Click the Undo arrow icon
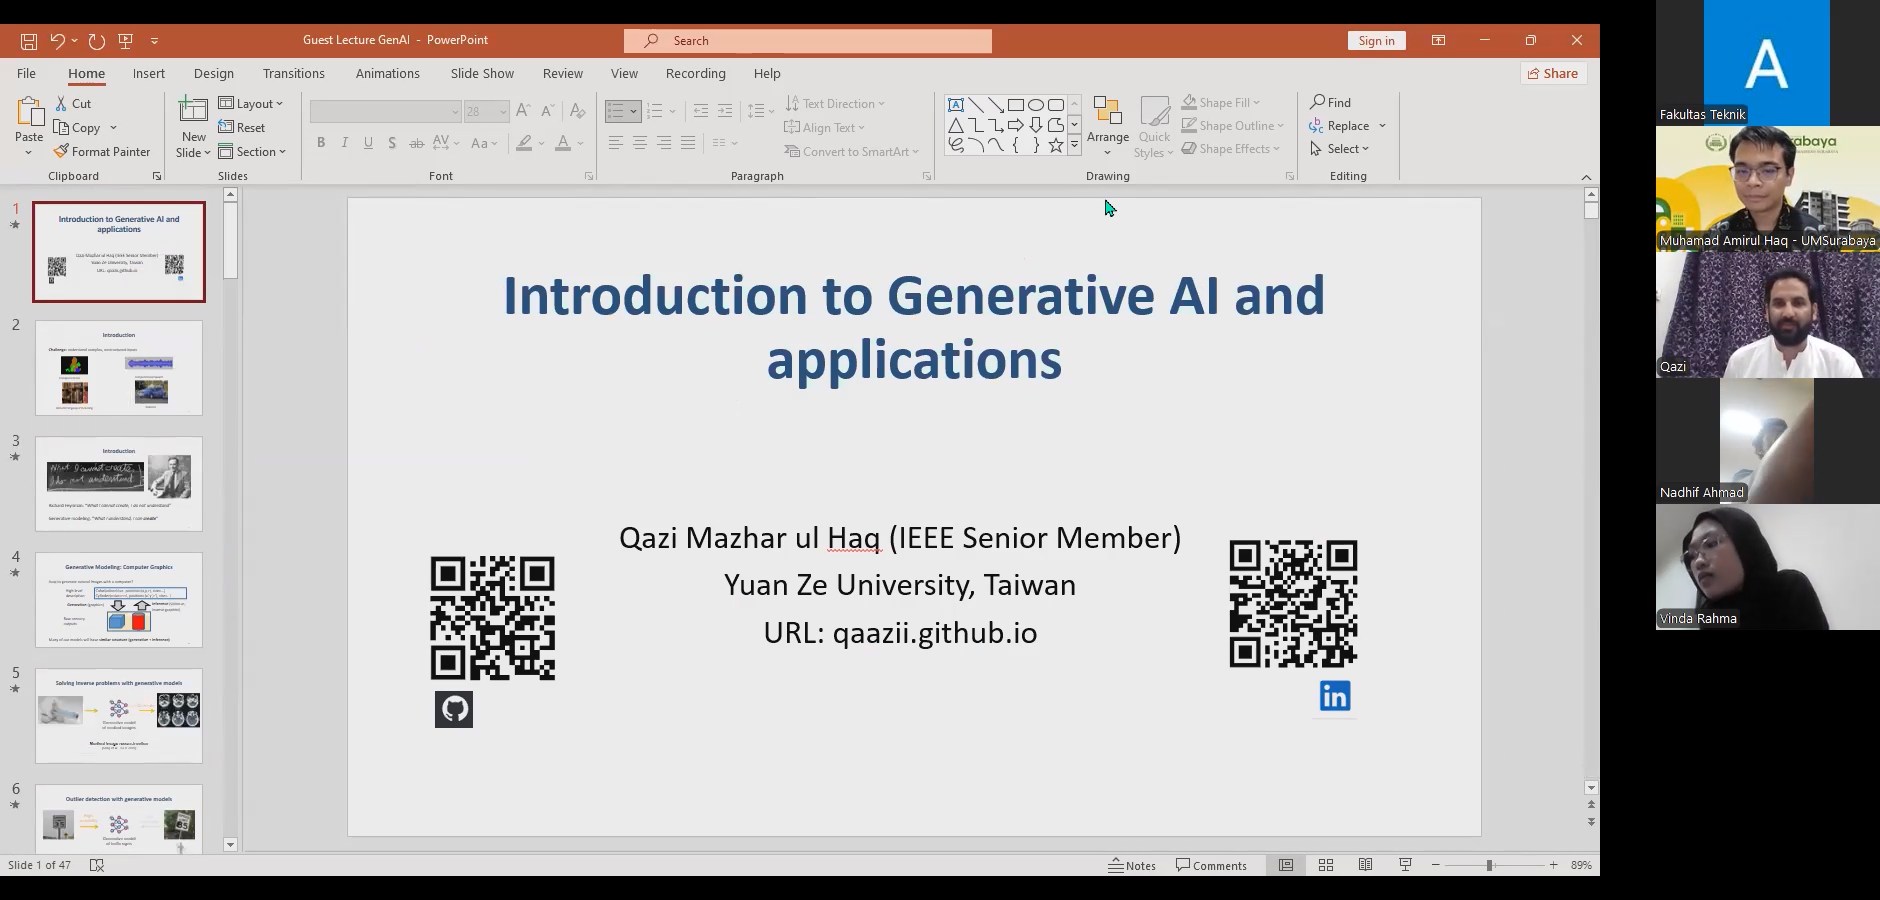The image size is (1880, 900). [x=57, y=41]
